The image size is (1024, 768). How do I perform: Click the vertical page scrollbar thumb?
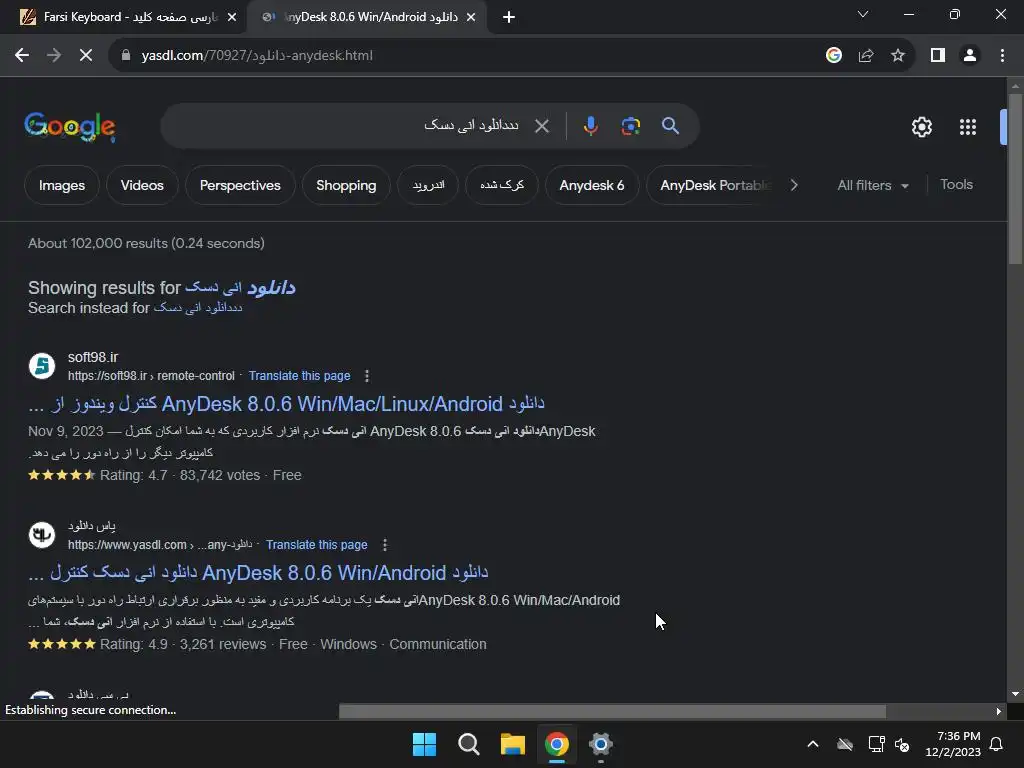pyautogui.click(x=1014, y=178)
